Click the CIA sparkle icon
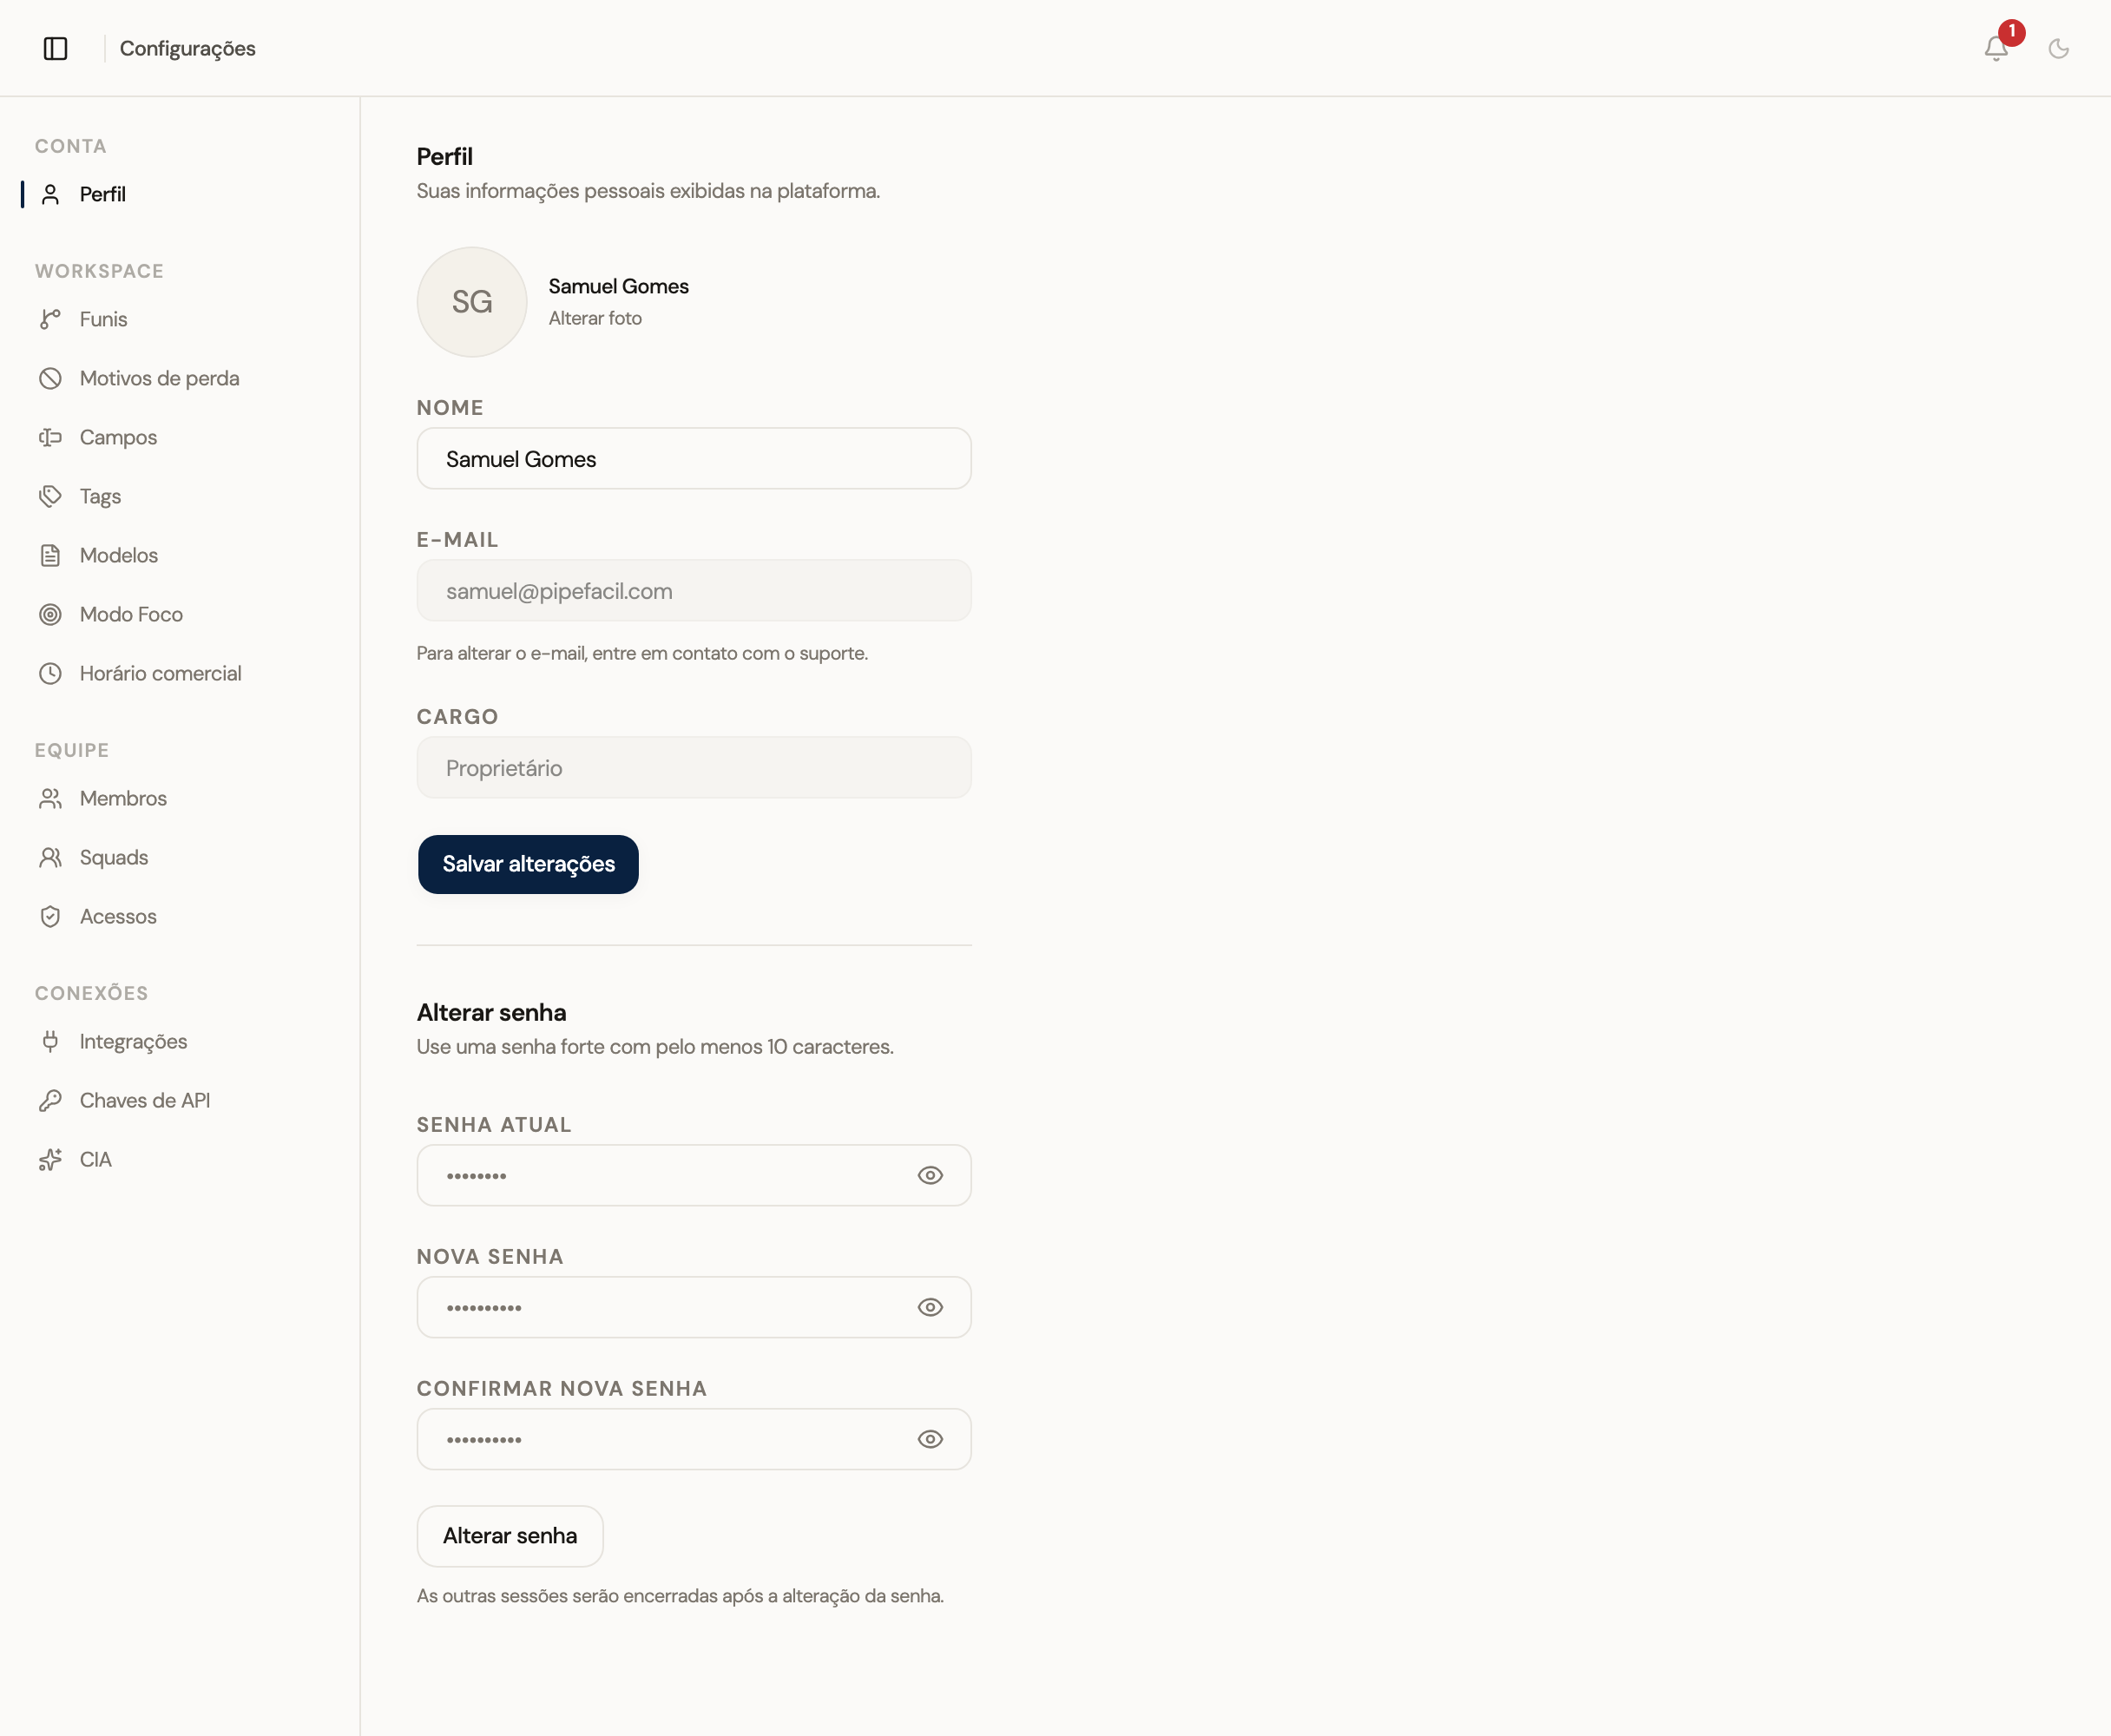Image resolution: width=2111 pixels, height=1736 pixels. (50, 1159)
